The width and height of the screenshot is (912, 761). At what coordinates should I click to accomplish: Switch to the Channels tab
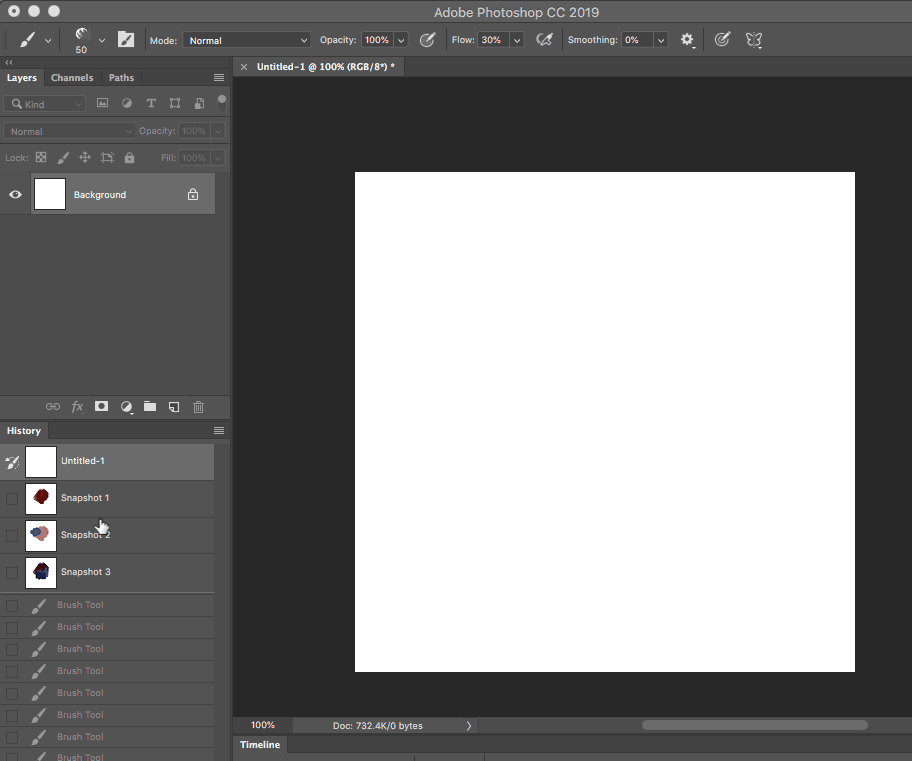coord(72,78)
